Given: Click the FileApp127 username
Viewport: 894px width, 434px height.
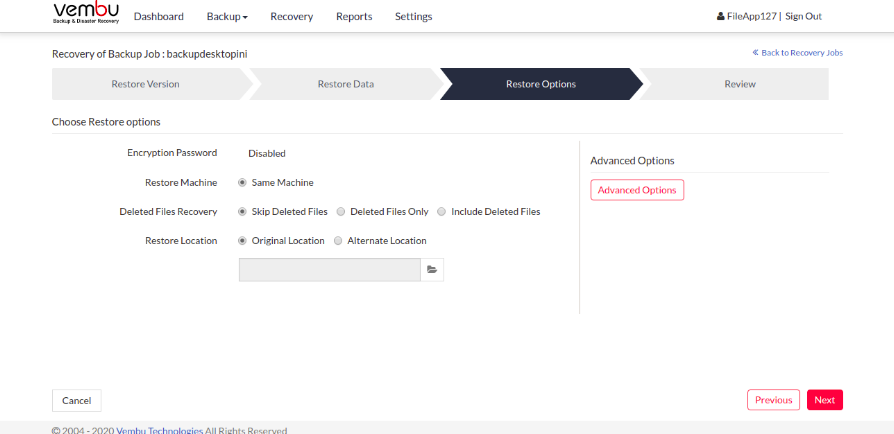Looking at the screenshot, I should click(x=751, y=17).
